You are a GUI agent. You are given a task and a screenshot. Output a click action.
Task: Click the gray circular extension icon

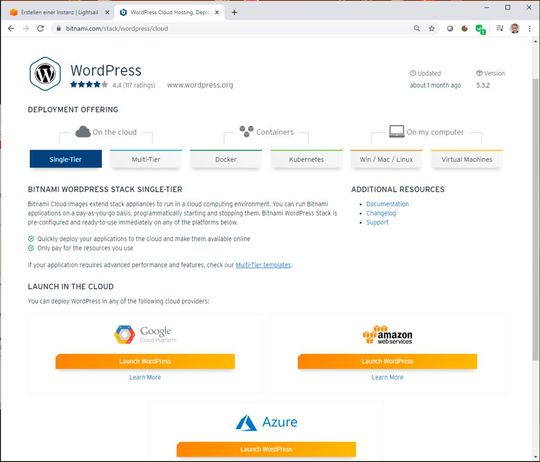point(450,29)
